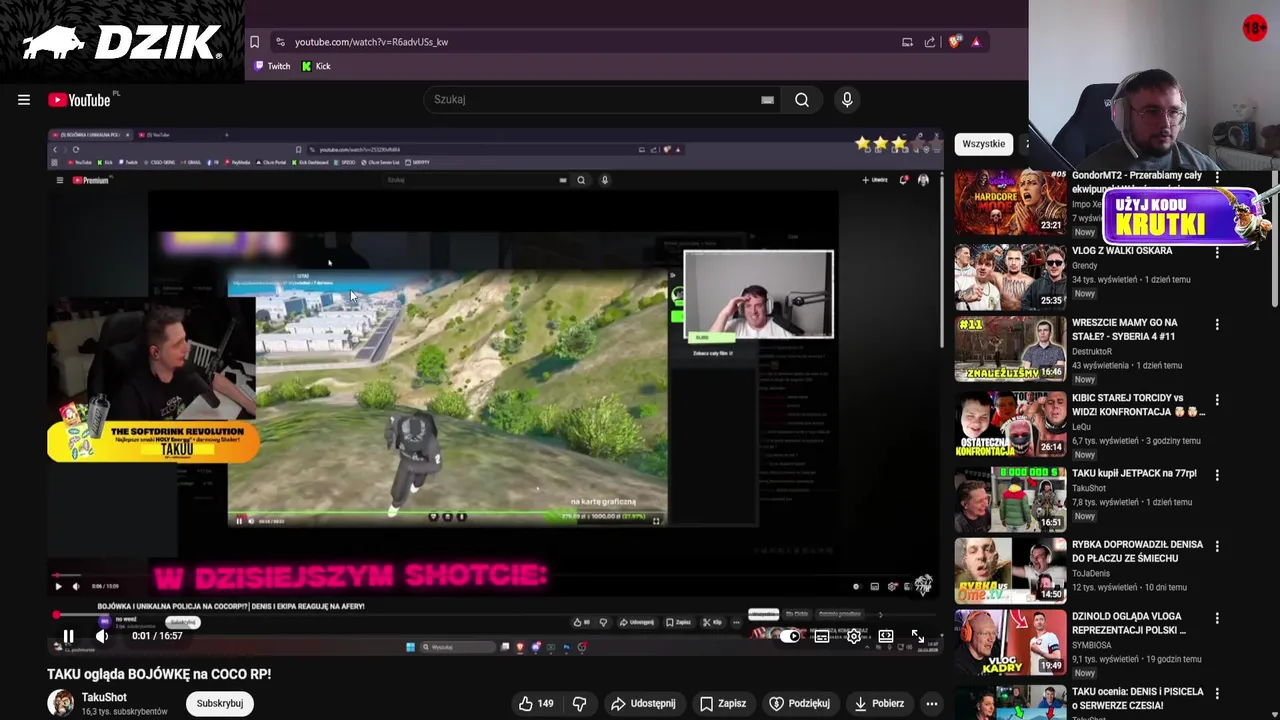
Task: Start voice search with the microphone
Action: [847, 100]
